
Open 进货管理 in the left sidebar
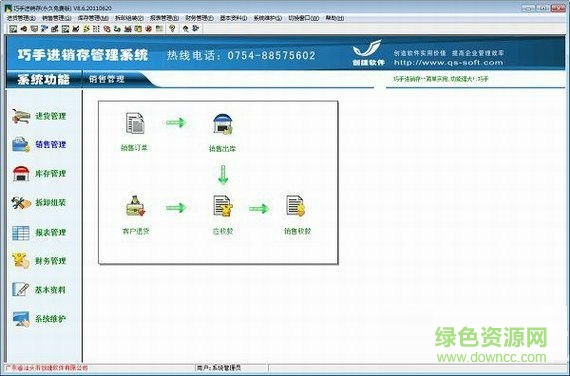pyautogui.click(x=39, y=116)
